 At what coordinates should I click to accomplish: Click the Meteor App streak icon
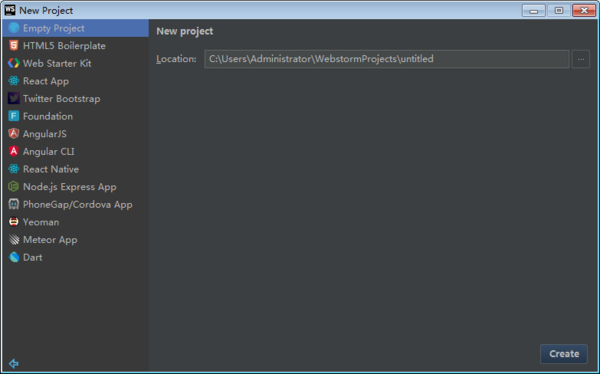coord(14,239)
